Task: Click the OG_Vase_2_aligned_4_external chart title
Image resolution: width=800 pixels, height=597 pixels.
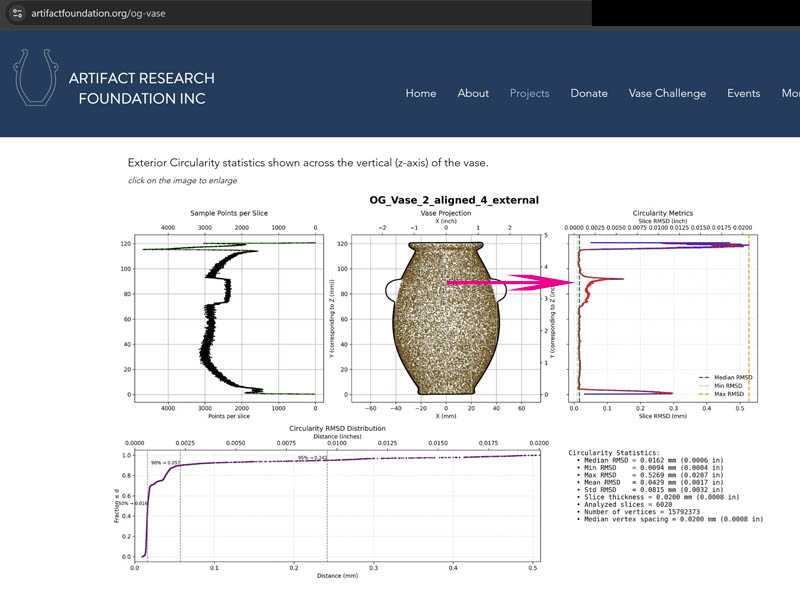Action: 454,200
